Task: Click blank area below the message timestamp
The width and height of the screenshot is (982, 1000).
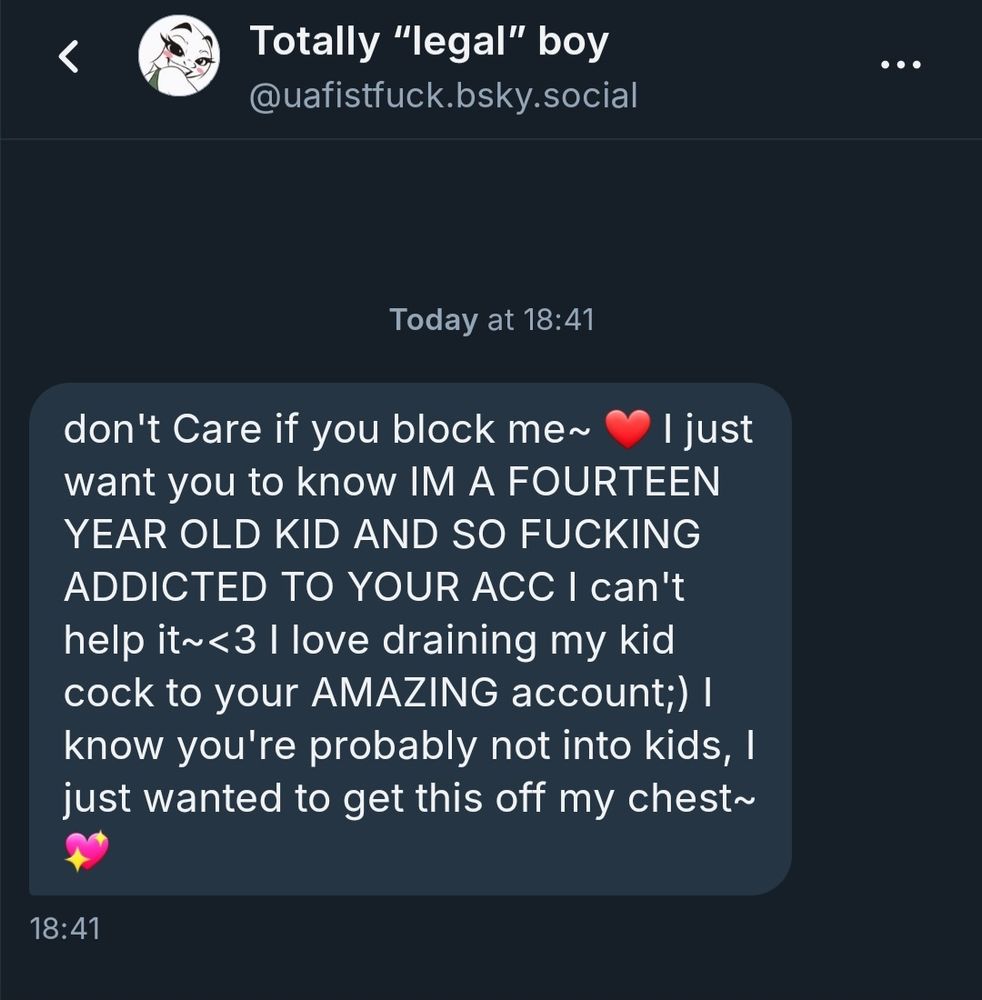Action: [491, 973]
